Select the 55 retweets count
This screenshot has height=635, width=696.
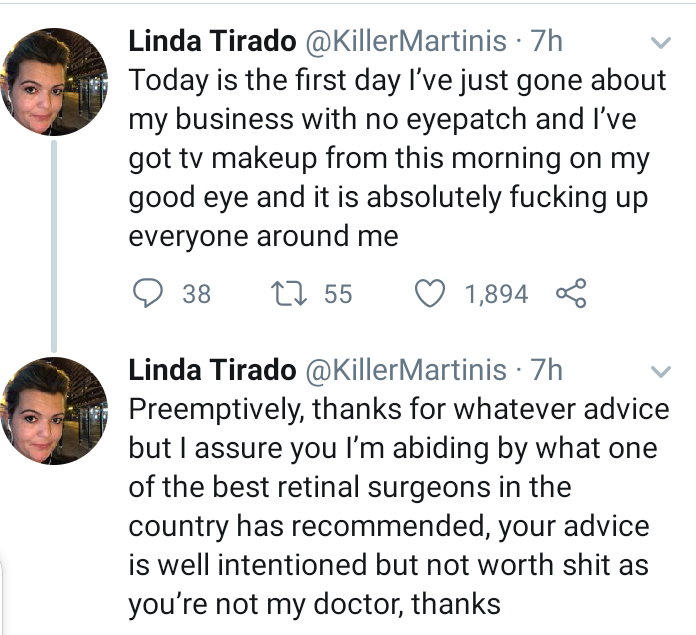(338, 294)
